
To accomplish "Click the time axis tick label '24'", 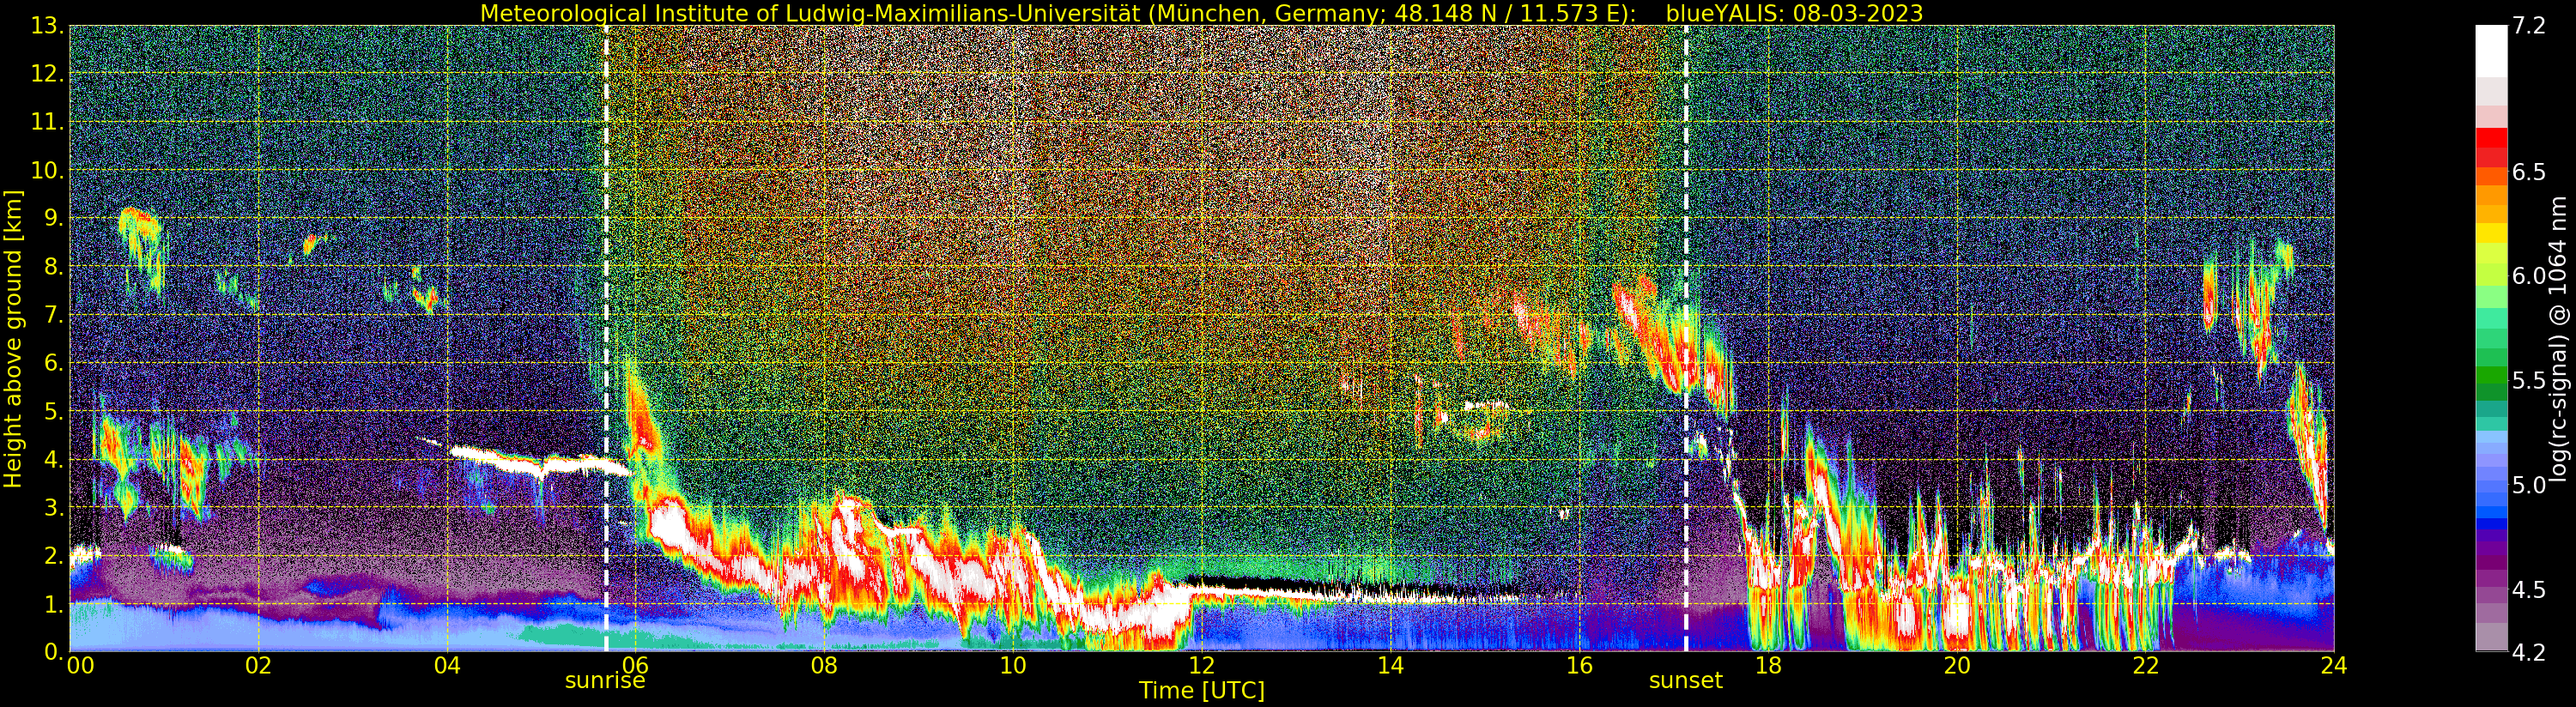I will coord(2334,666).
